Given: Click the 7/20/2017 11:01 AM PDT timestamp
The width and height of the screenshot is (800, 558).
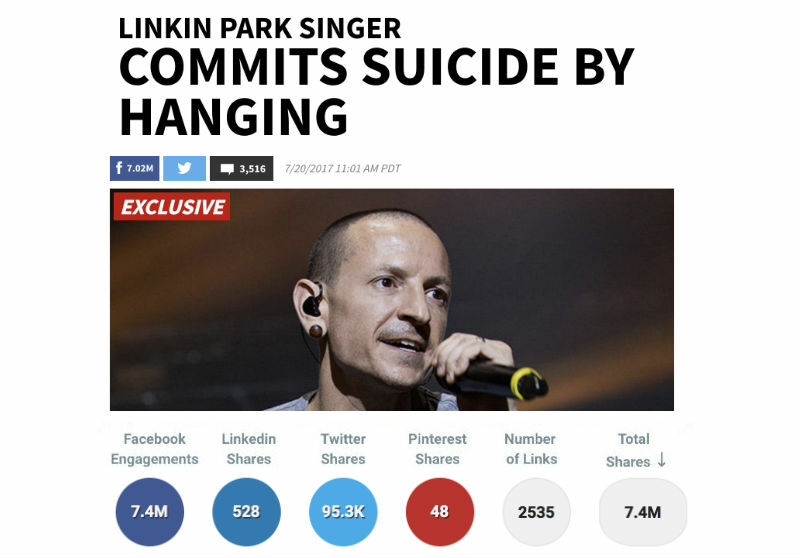Looking at the screenshot, I should [342, 168].
